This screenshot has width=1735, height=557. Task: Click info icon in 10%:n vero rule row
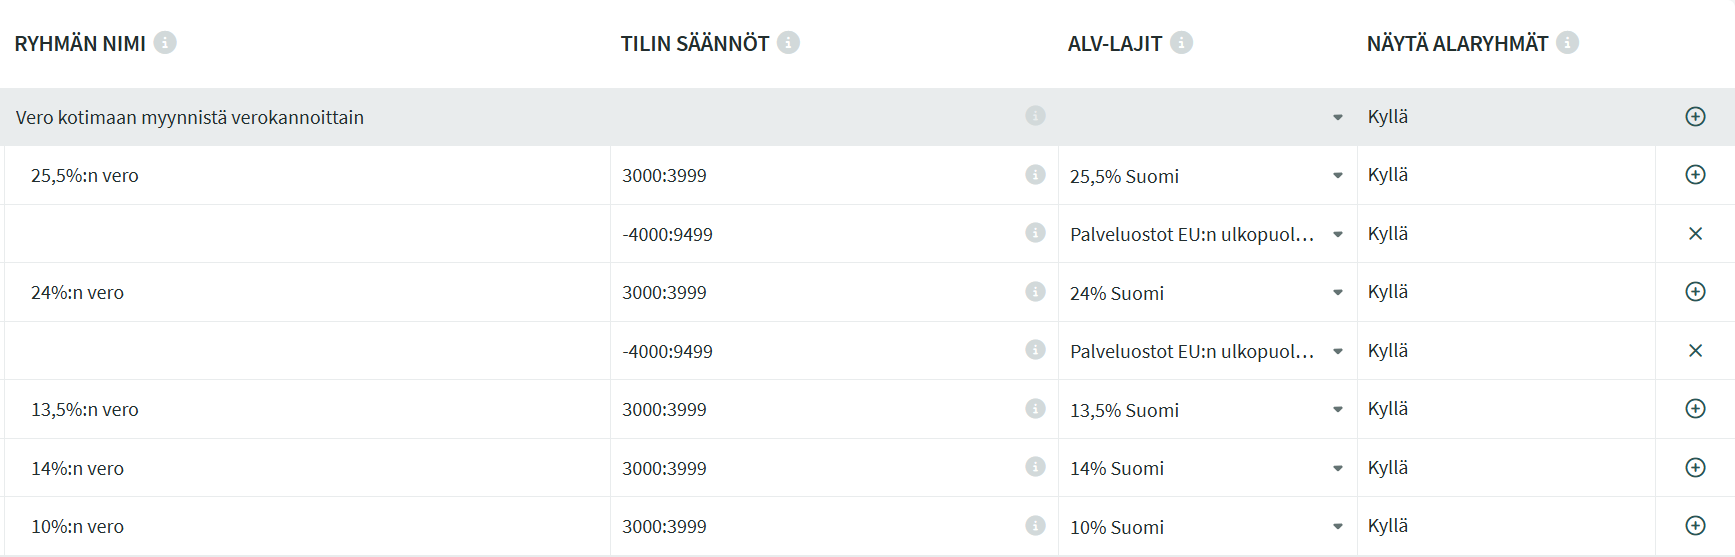point(1035,526)
